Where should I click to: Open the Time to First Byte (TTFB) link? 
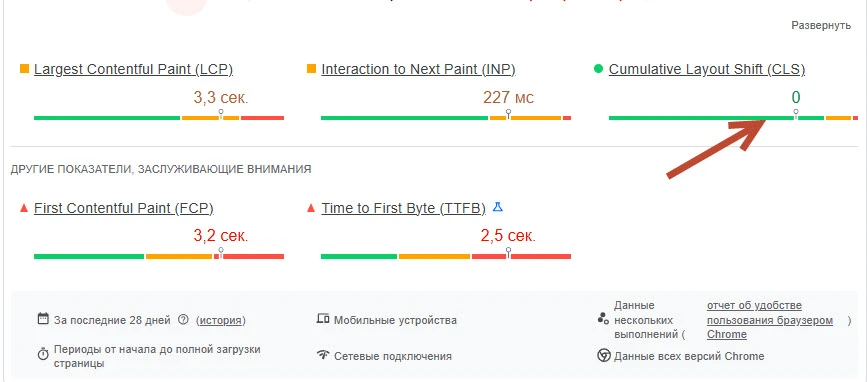pyautogui.click(x=404, y=208)
